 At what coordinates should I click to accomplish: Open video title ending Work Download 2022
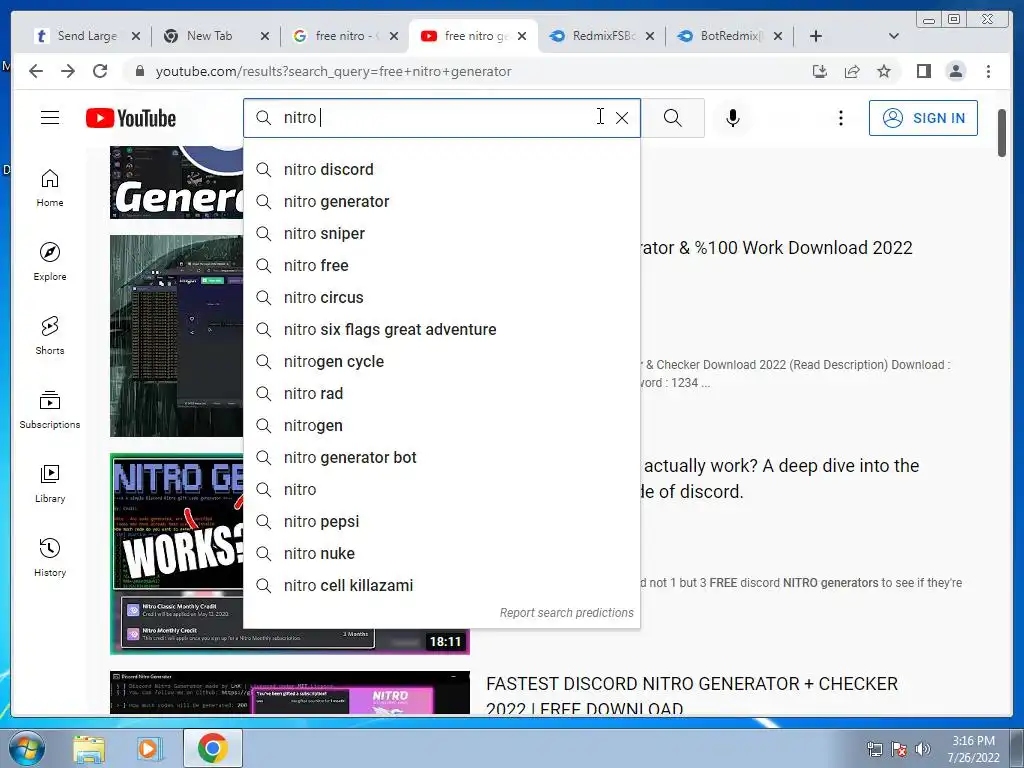click(x=776, y=248)
